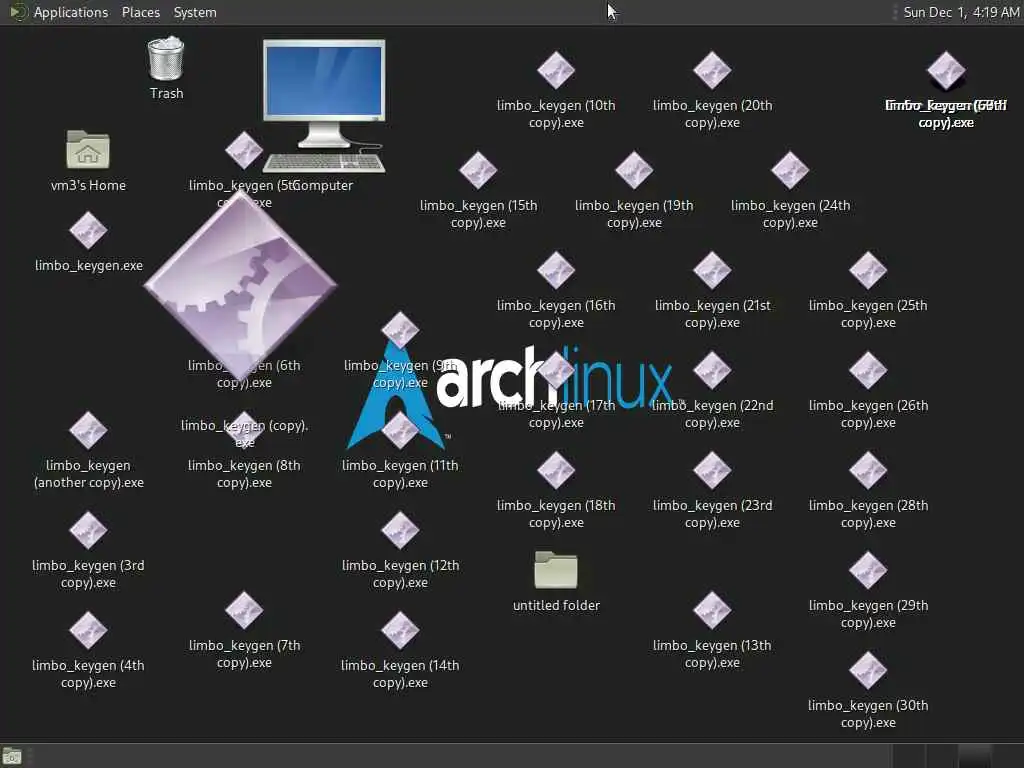Select the limbo_keygen.exe file icon
This screenshot has width=1024, height=768.
click(88, 231)
